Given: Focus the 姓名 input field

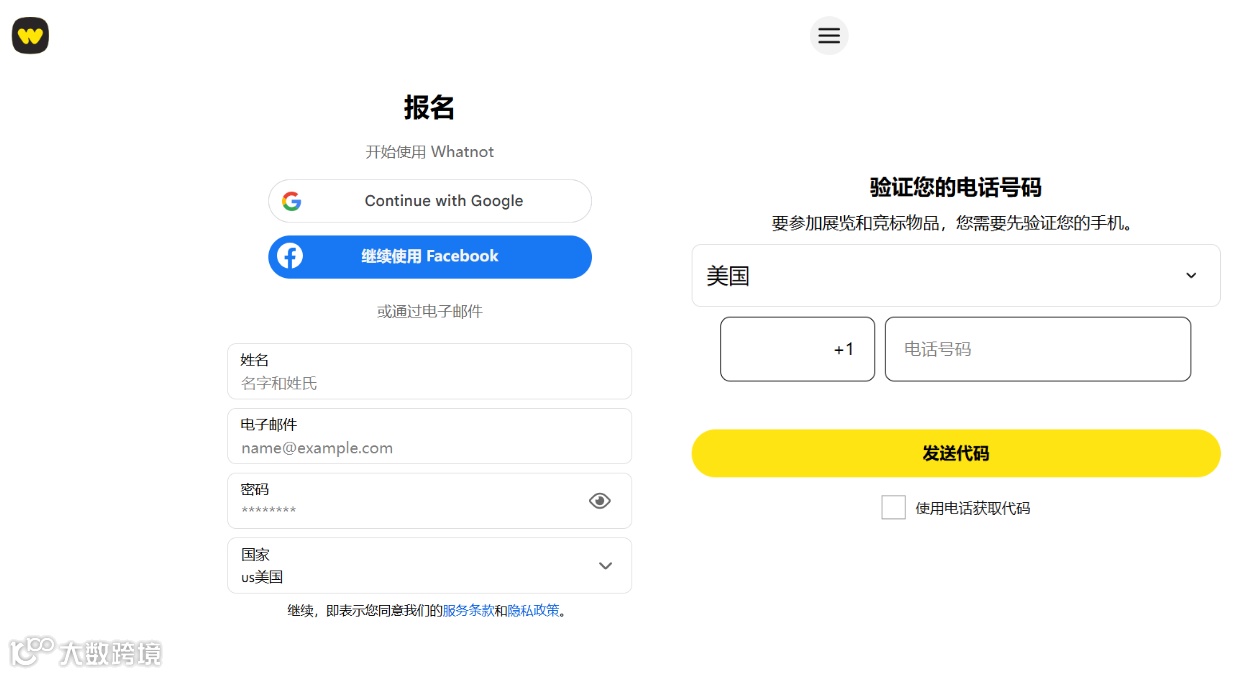Looking at the screenshot, I should click(430, 372).
